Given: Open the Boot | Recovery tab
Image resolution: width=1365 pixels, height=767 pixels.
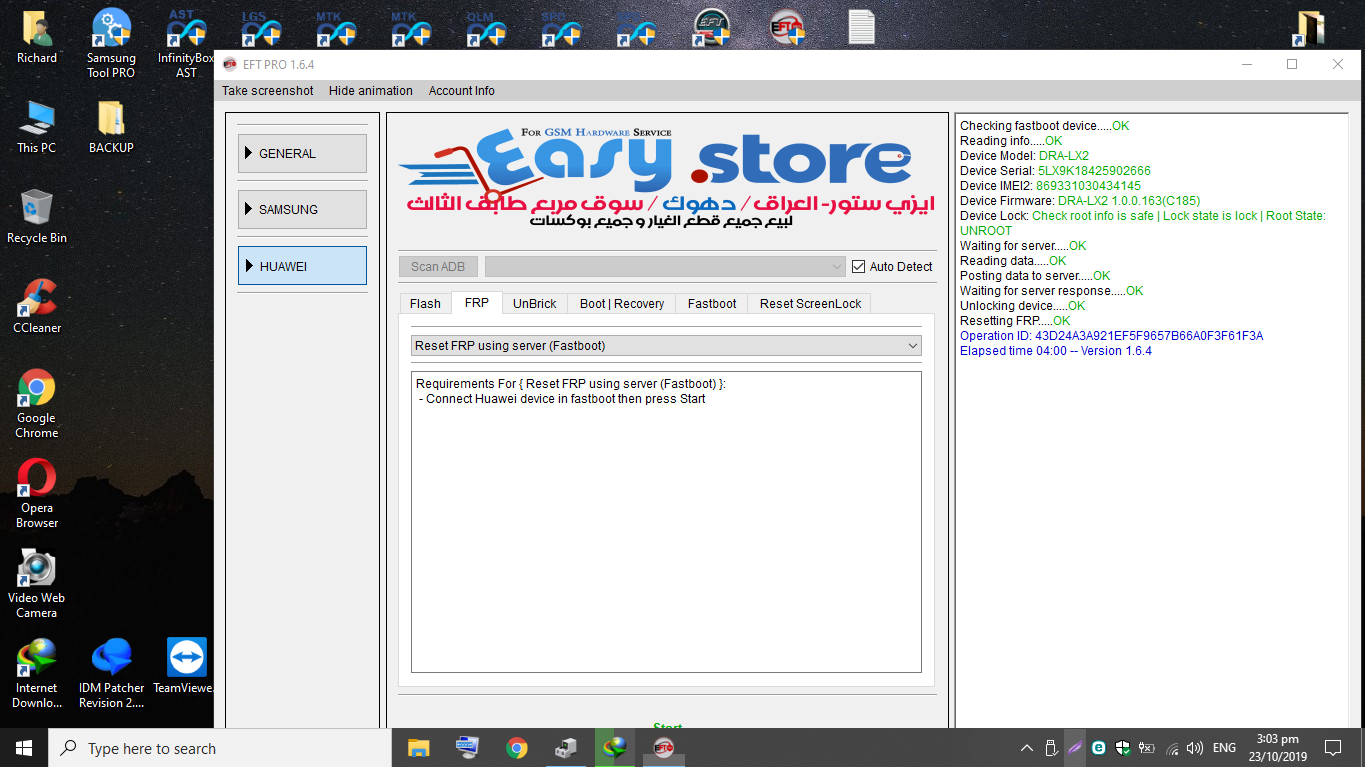Looking at the screenshot, I should click(622, 304).
